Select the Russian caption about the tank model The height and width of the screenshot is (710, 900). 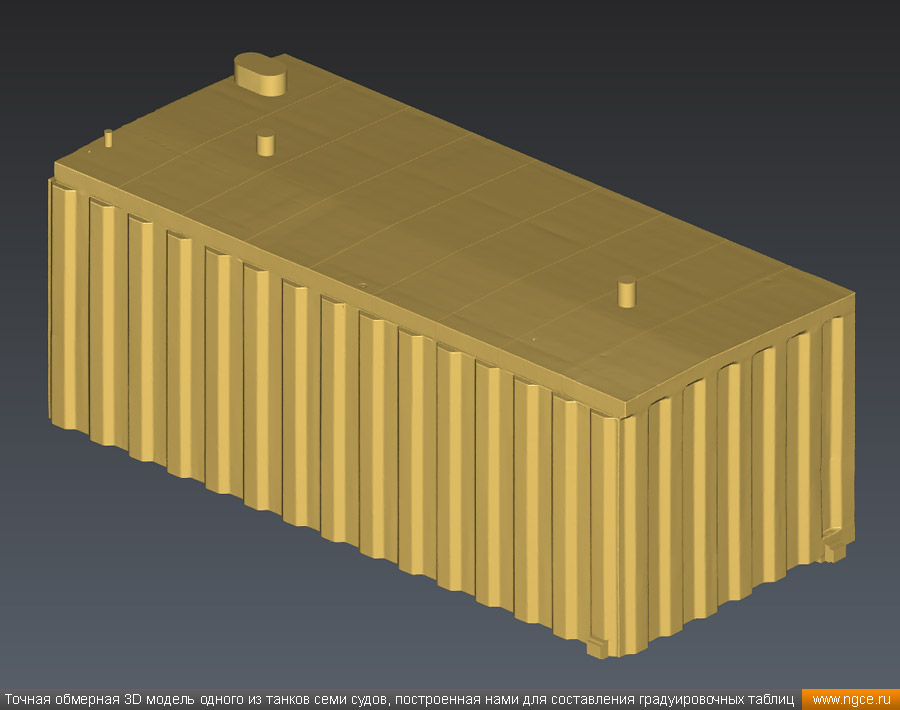point(399,700)
